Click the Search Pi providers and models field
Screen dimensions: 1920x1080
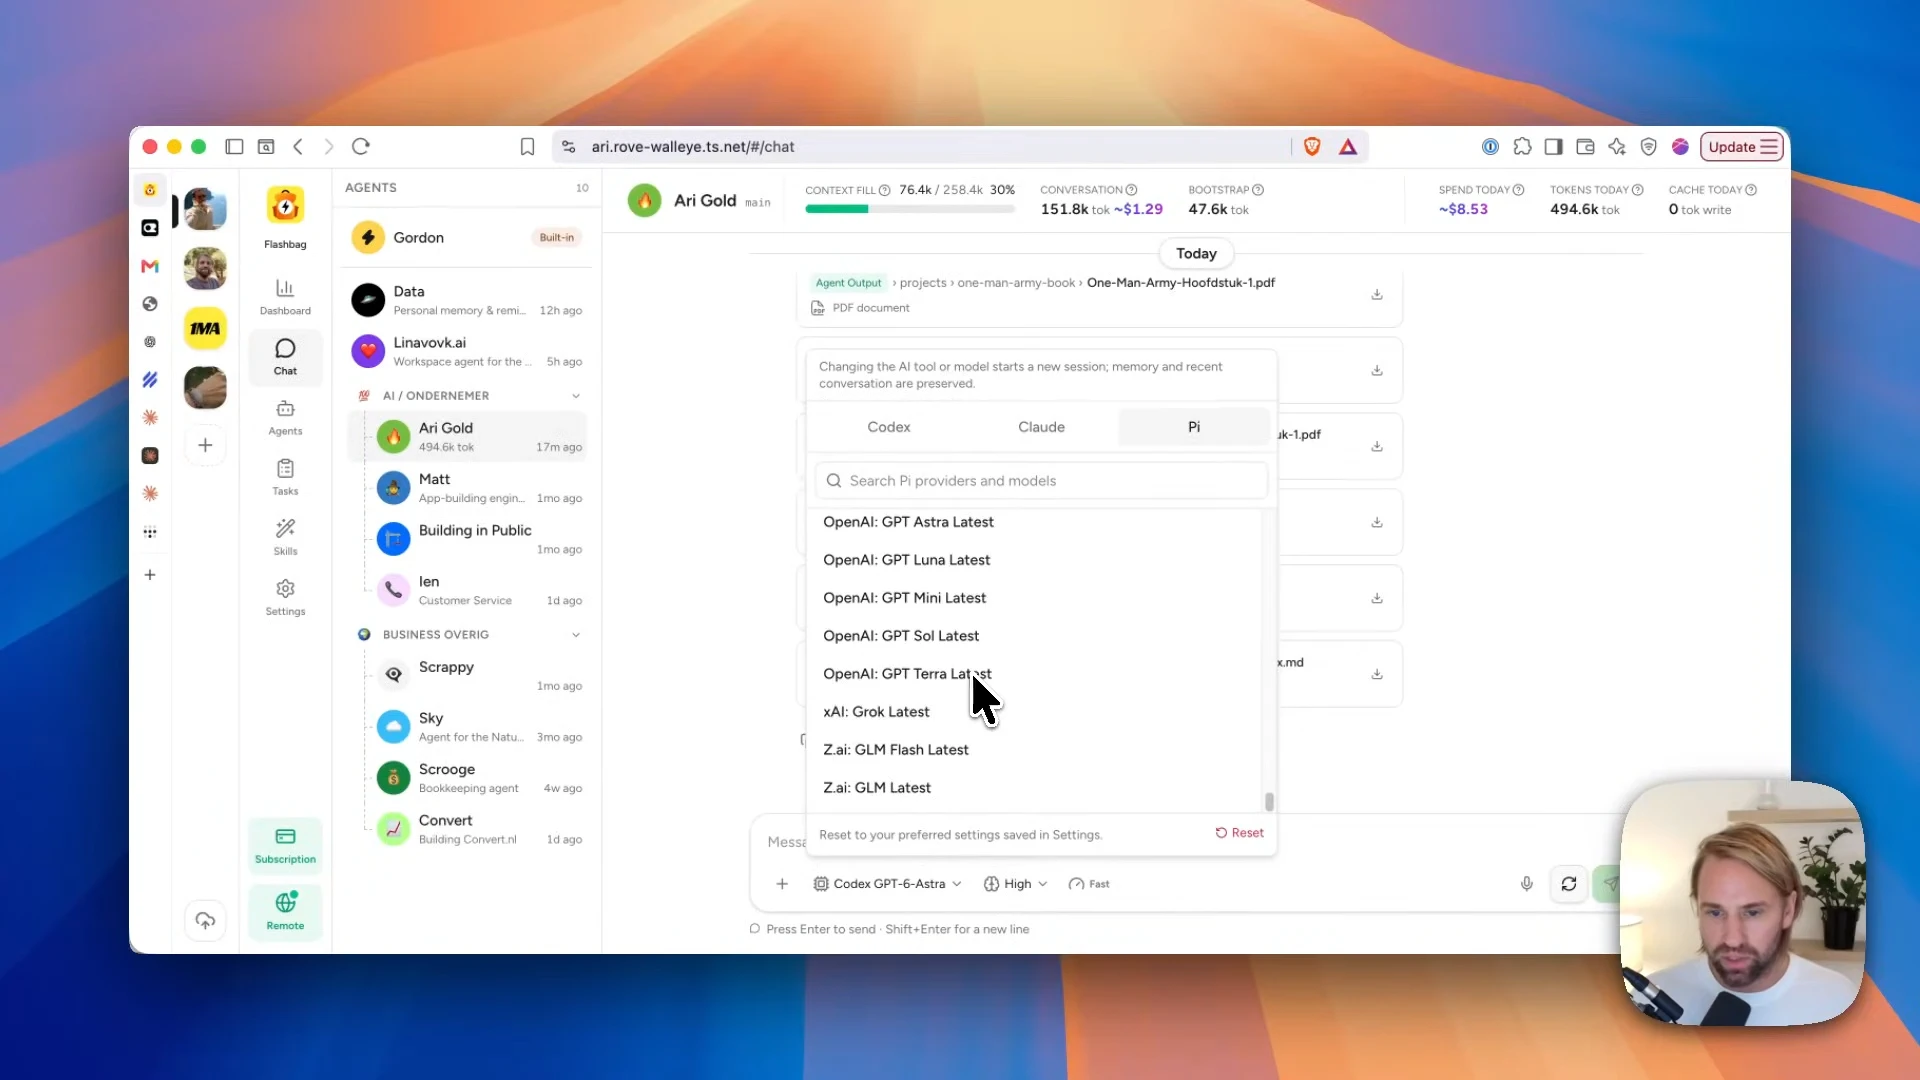pyautogui.click(x=1041, y=481)
